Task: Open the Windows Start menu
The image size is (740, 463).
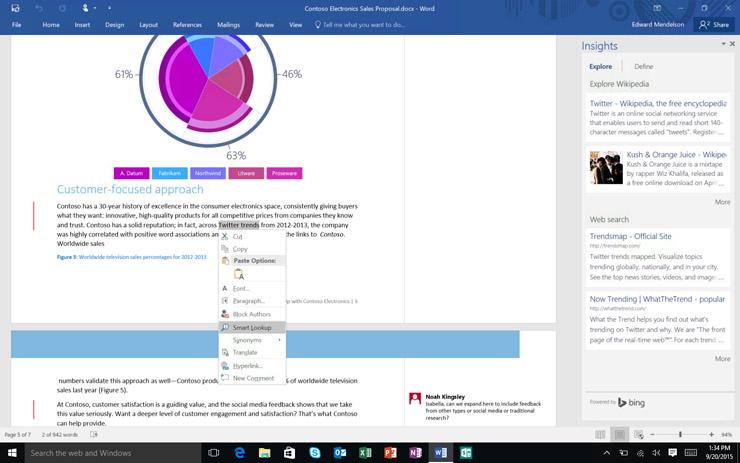Action: (x=12, y=453)
